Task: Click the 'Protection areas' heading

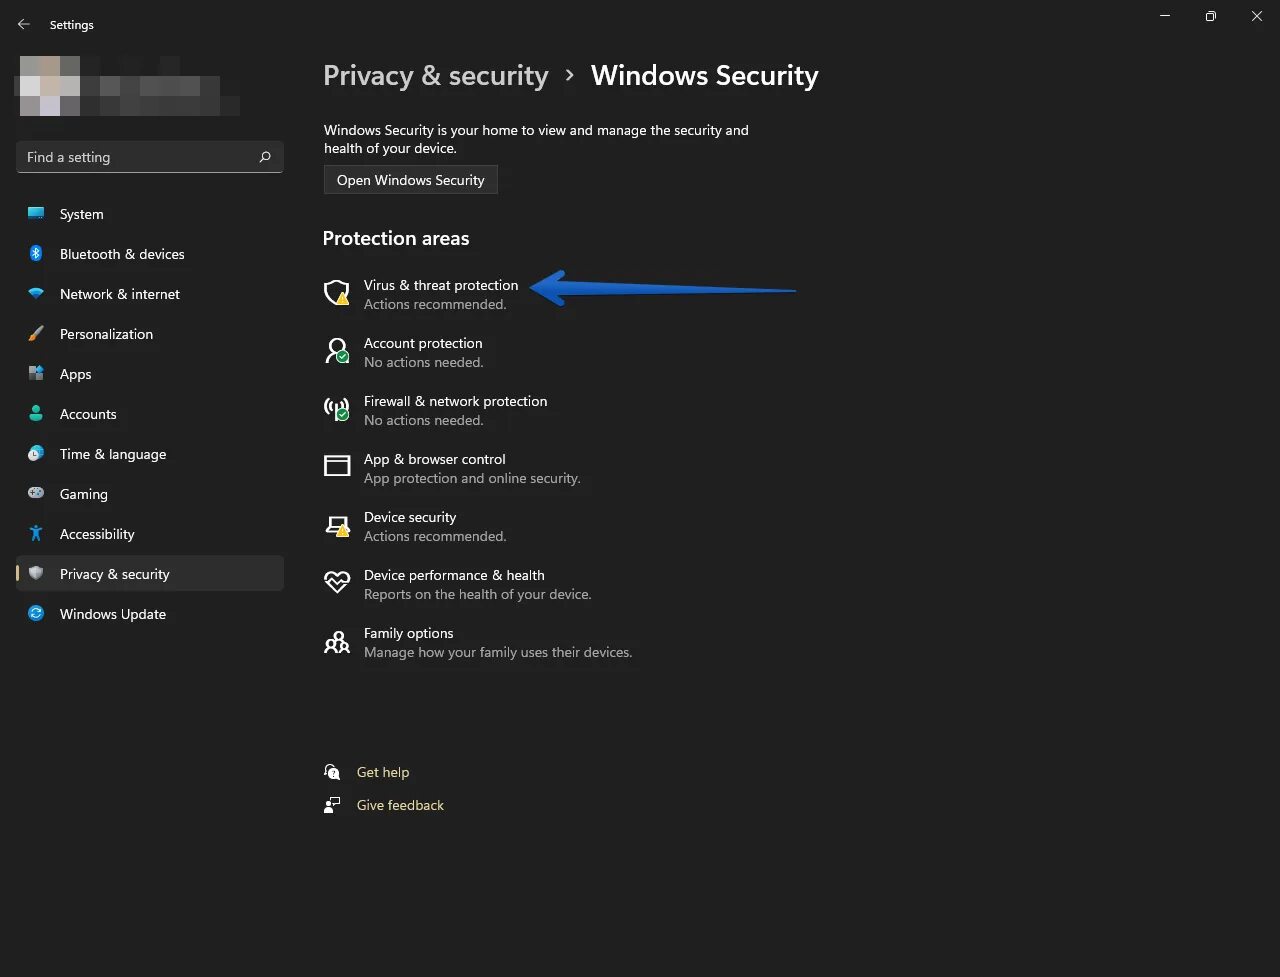Action: (x=396, y=238)
